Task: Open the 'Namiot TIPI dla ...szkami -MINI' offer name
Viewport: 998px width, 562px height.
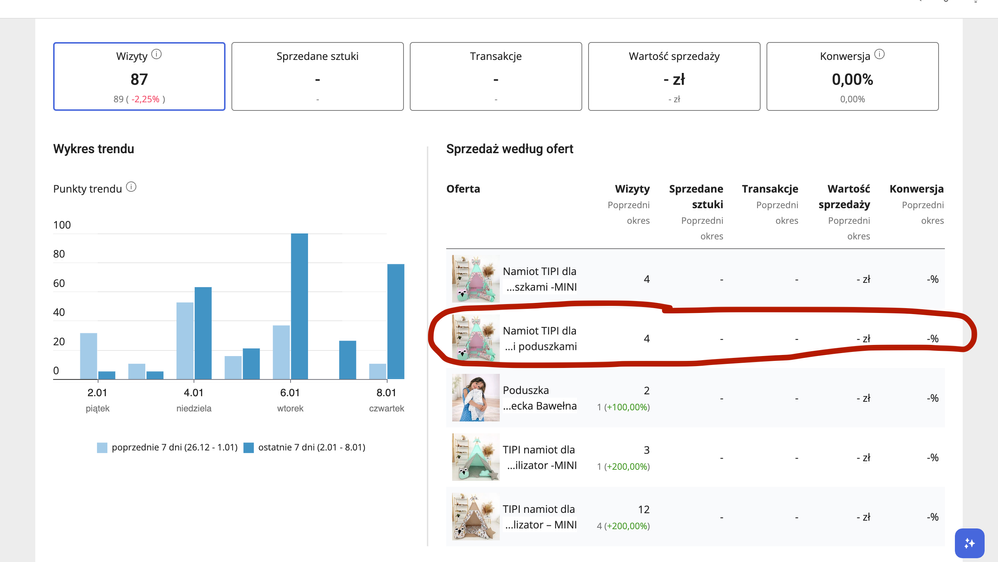Action: pos(539,279)
